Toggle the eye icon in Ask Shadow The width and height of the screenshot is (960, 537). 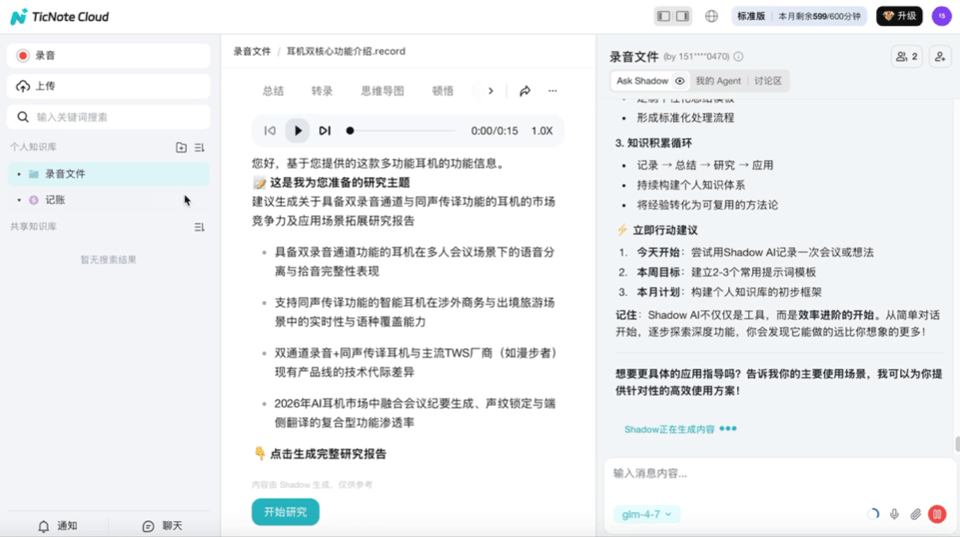pyautogui.click(x=680, y=81)
